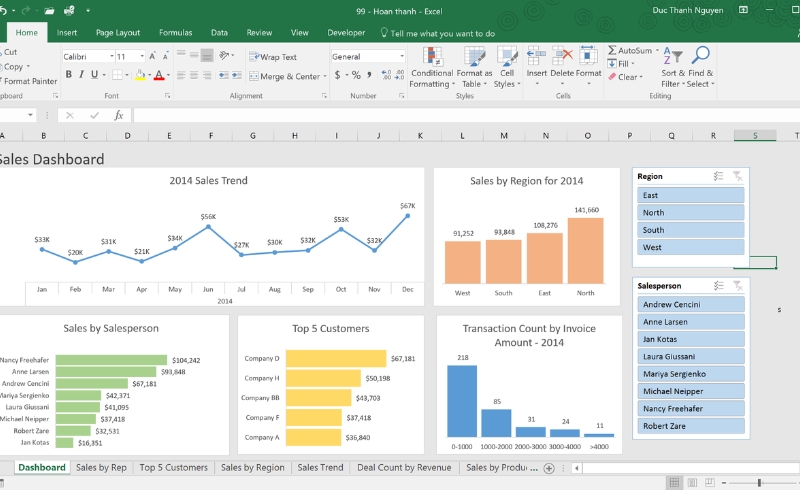Switch to Normal view
Viewport: 800px width, 490px height.
[674, 482]
